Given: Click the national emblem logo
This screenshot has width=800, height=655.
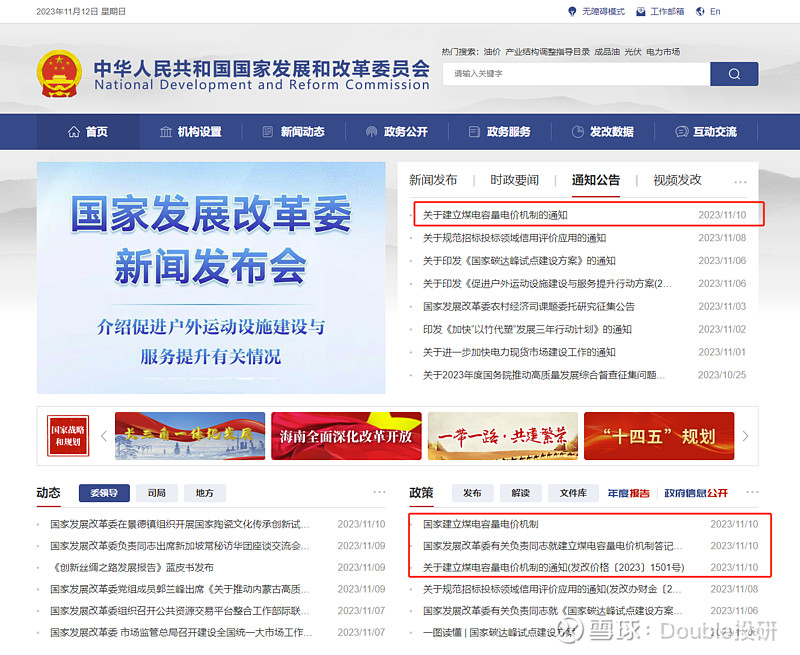Looking at the screenshot, I should [59, 74].
